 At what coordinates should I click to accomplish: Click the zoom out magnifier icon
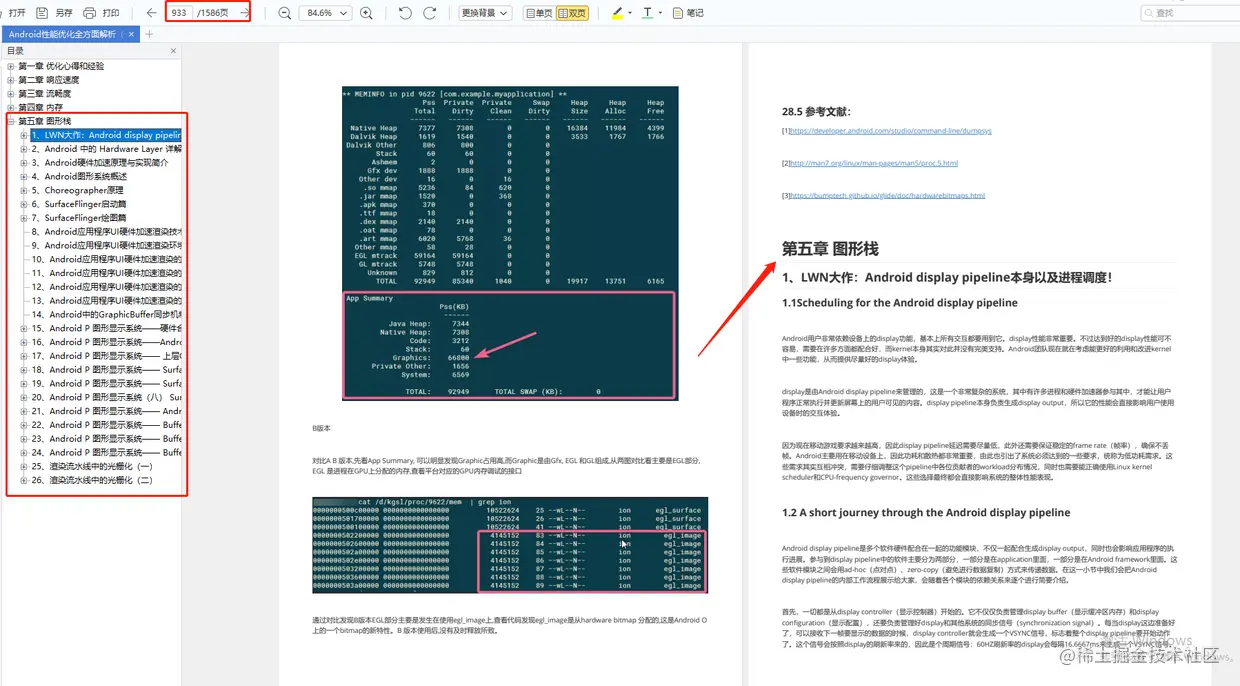click(x=285, y=13)
